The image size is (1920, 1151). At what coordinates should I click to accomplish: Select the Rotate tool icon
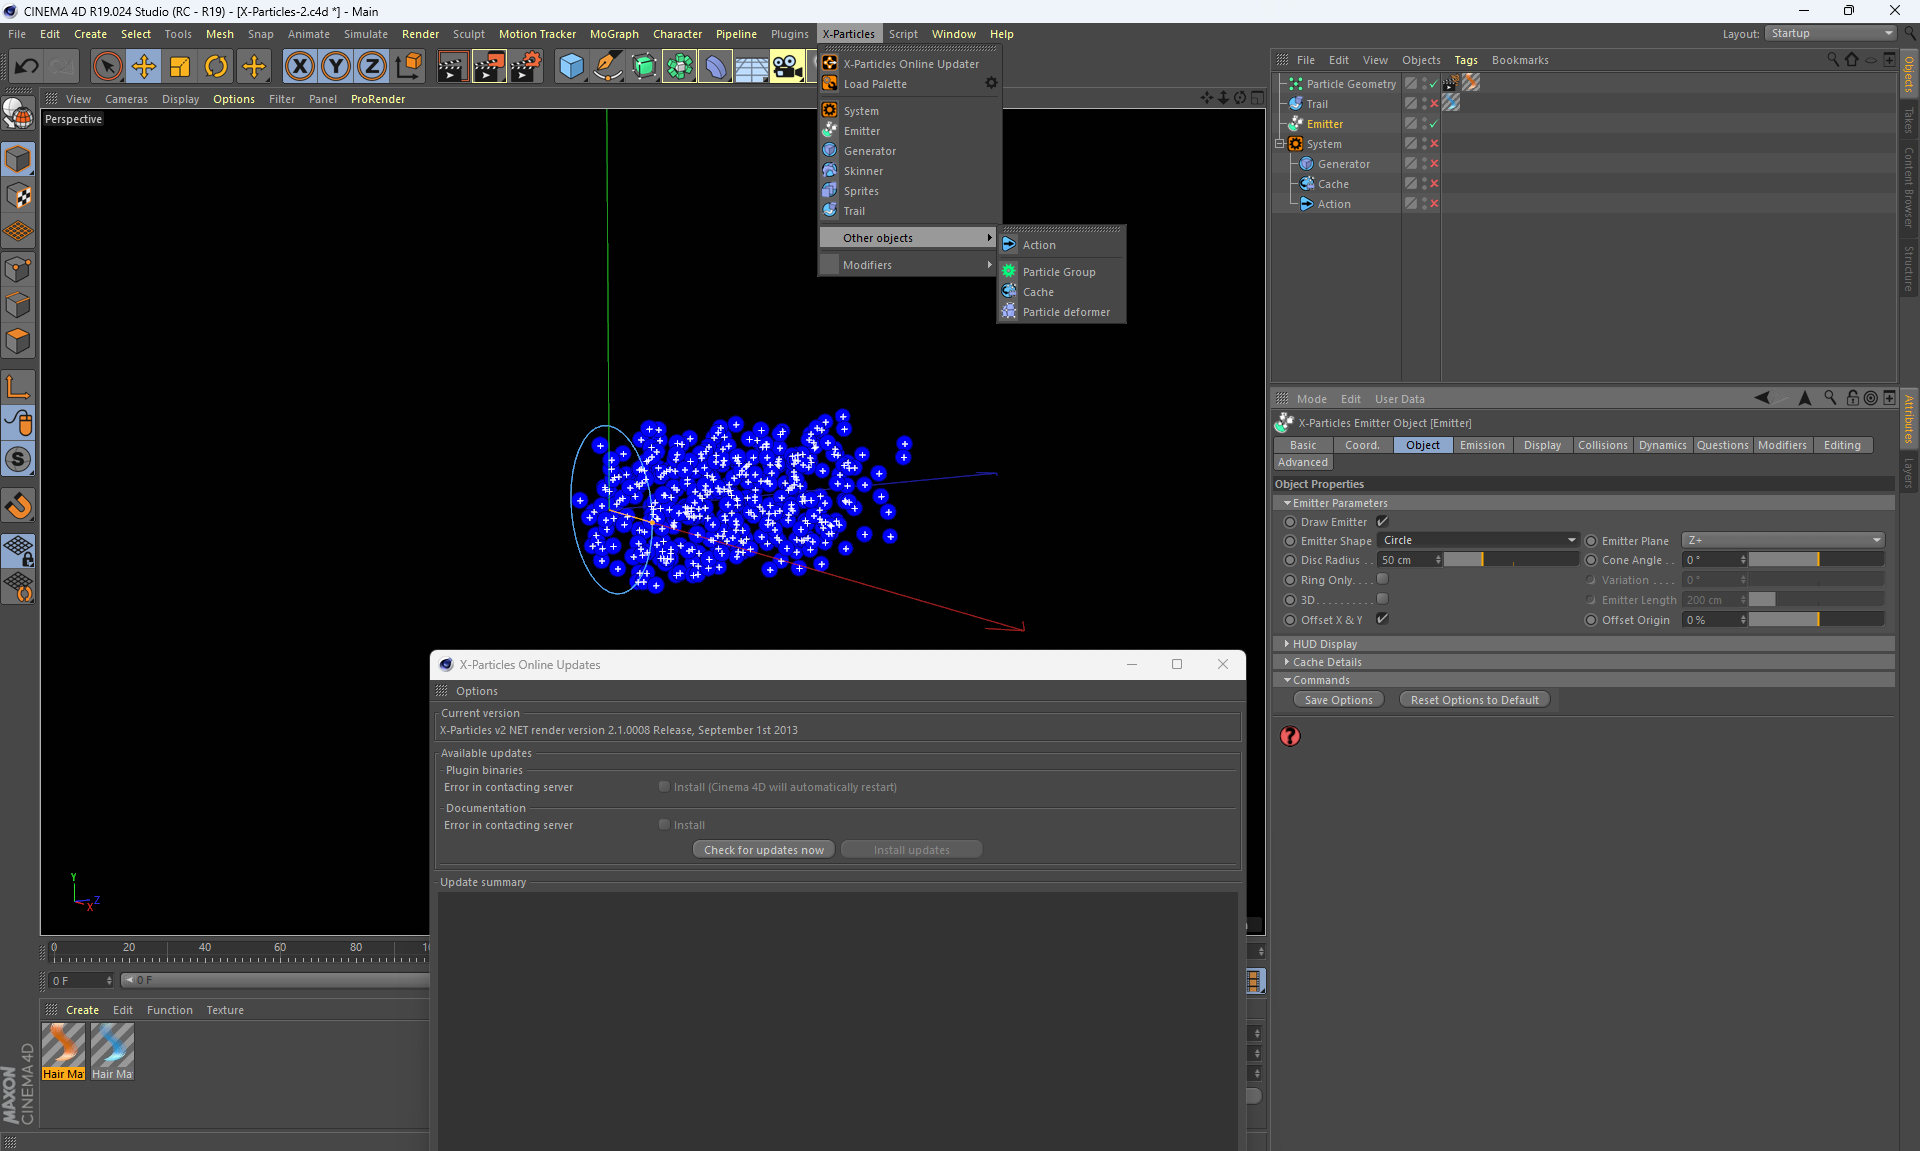tap(216, 67)
